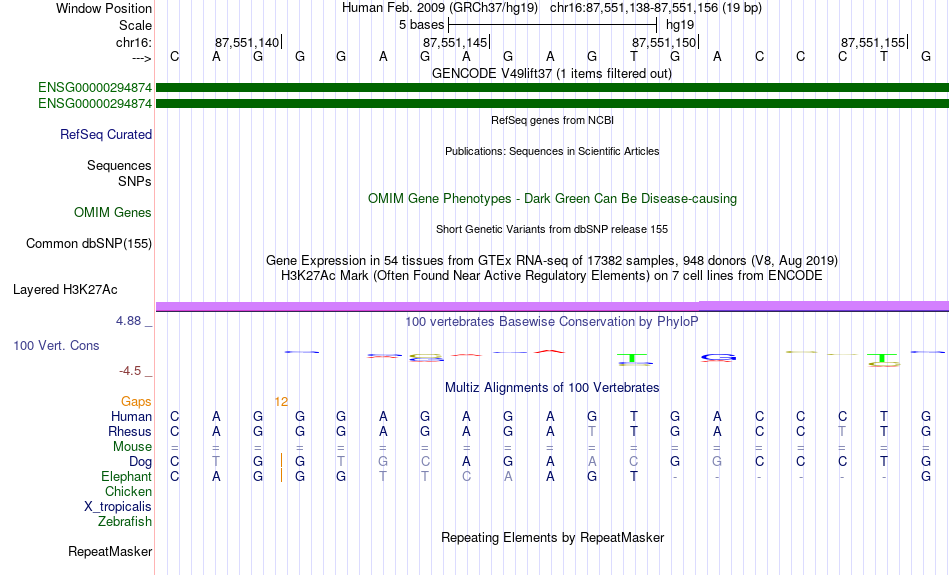950x575 pixels.
Task: Open the OMIM Genes track label
Action: click(x=113, y=212)
